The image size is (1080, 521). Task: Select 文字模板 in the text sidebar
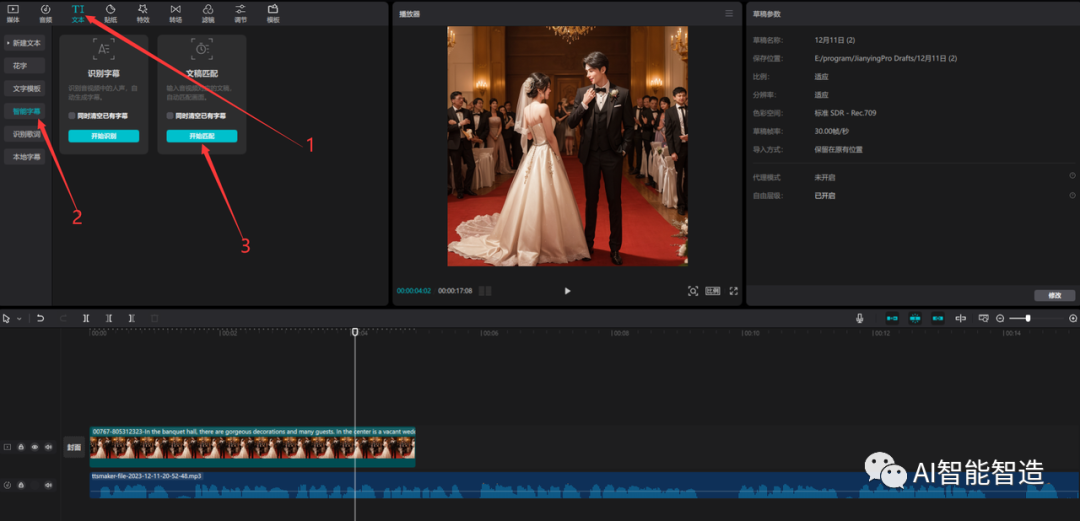coord(25,88)
